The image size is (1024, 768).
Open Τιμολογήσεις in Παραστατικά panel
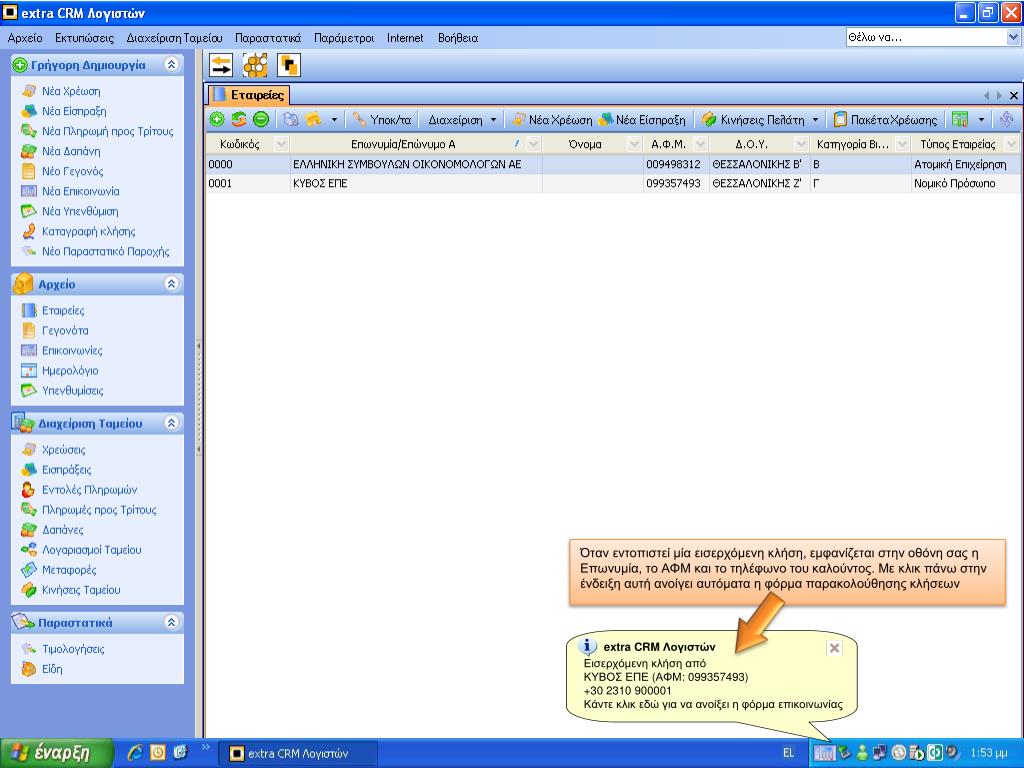click(x=73, y=648)
